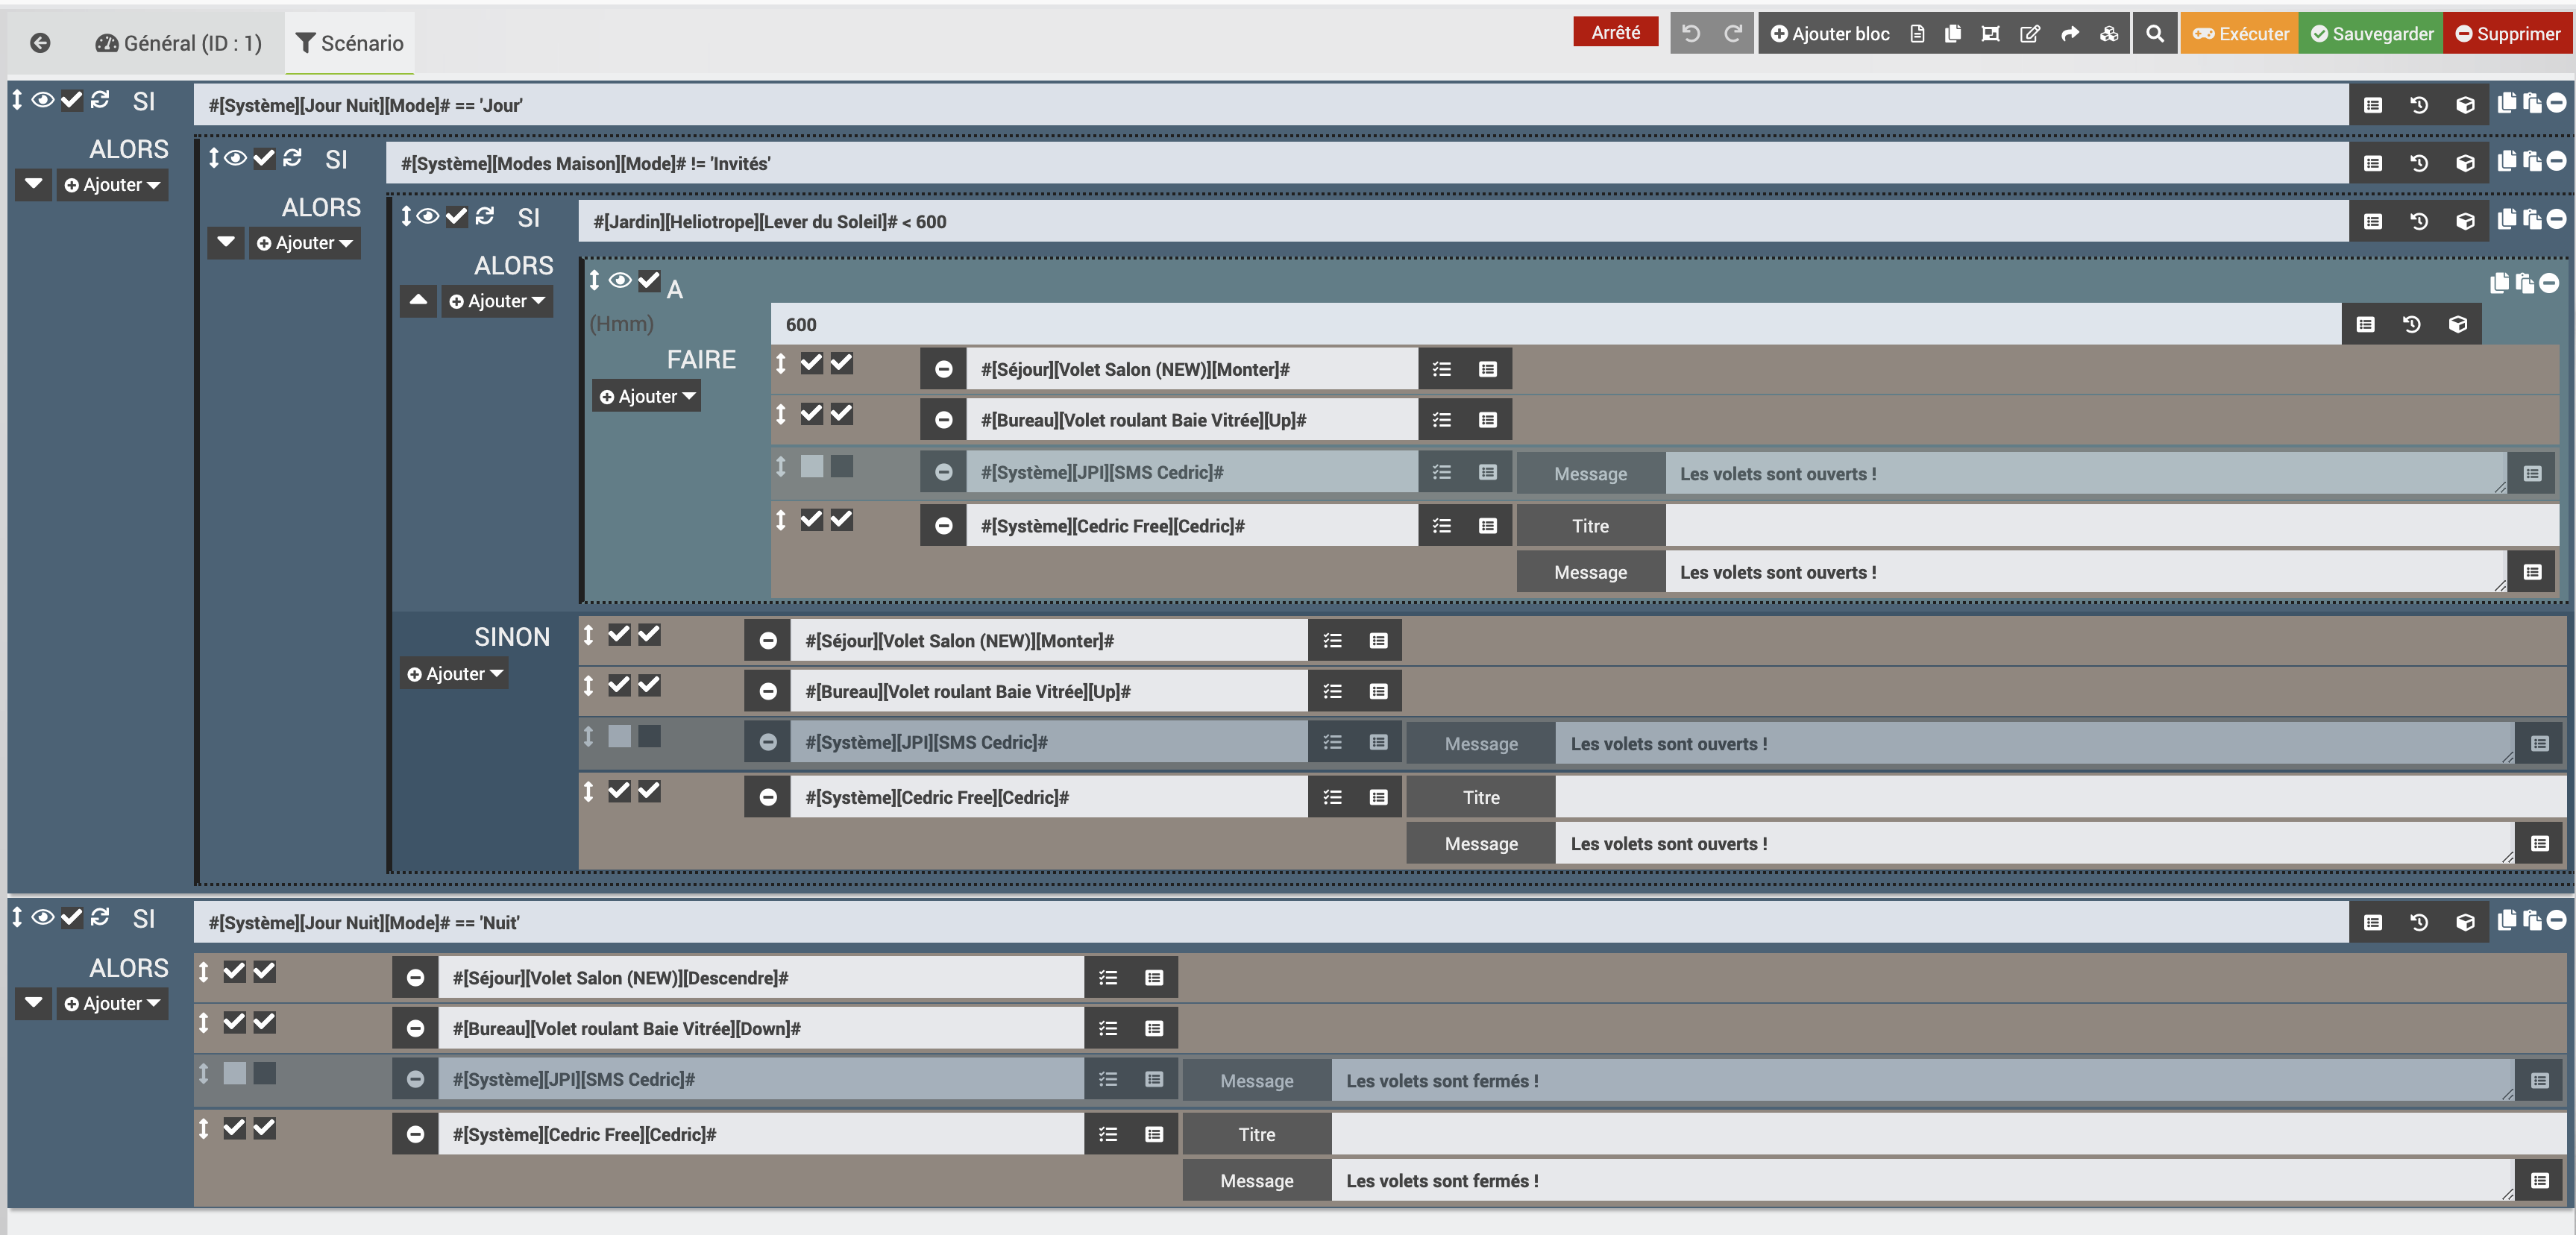This screenshot has height=1235, width=2576.
Task: Toggle first checkbox of Volet roulant Baie Vitrée Down
Action: pyautogui.click(x=234, y=1022)
